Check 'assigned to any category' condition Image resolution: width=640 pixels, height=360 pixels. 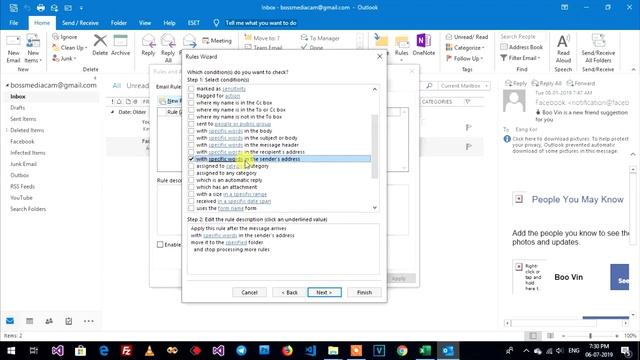191,173
